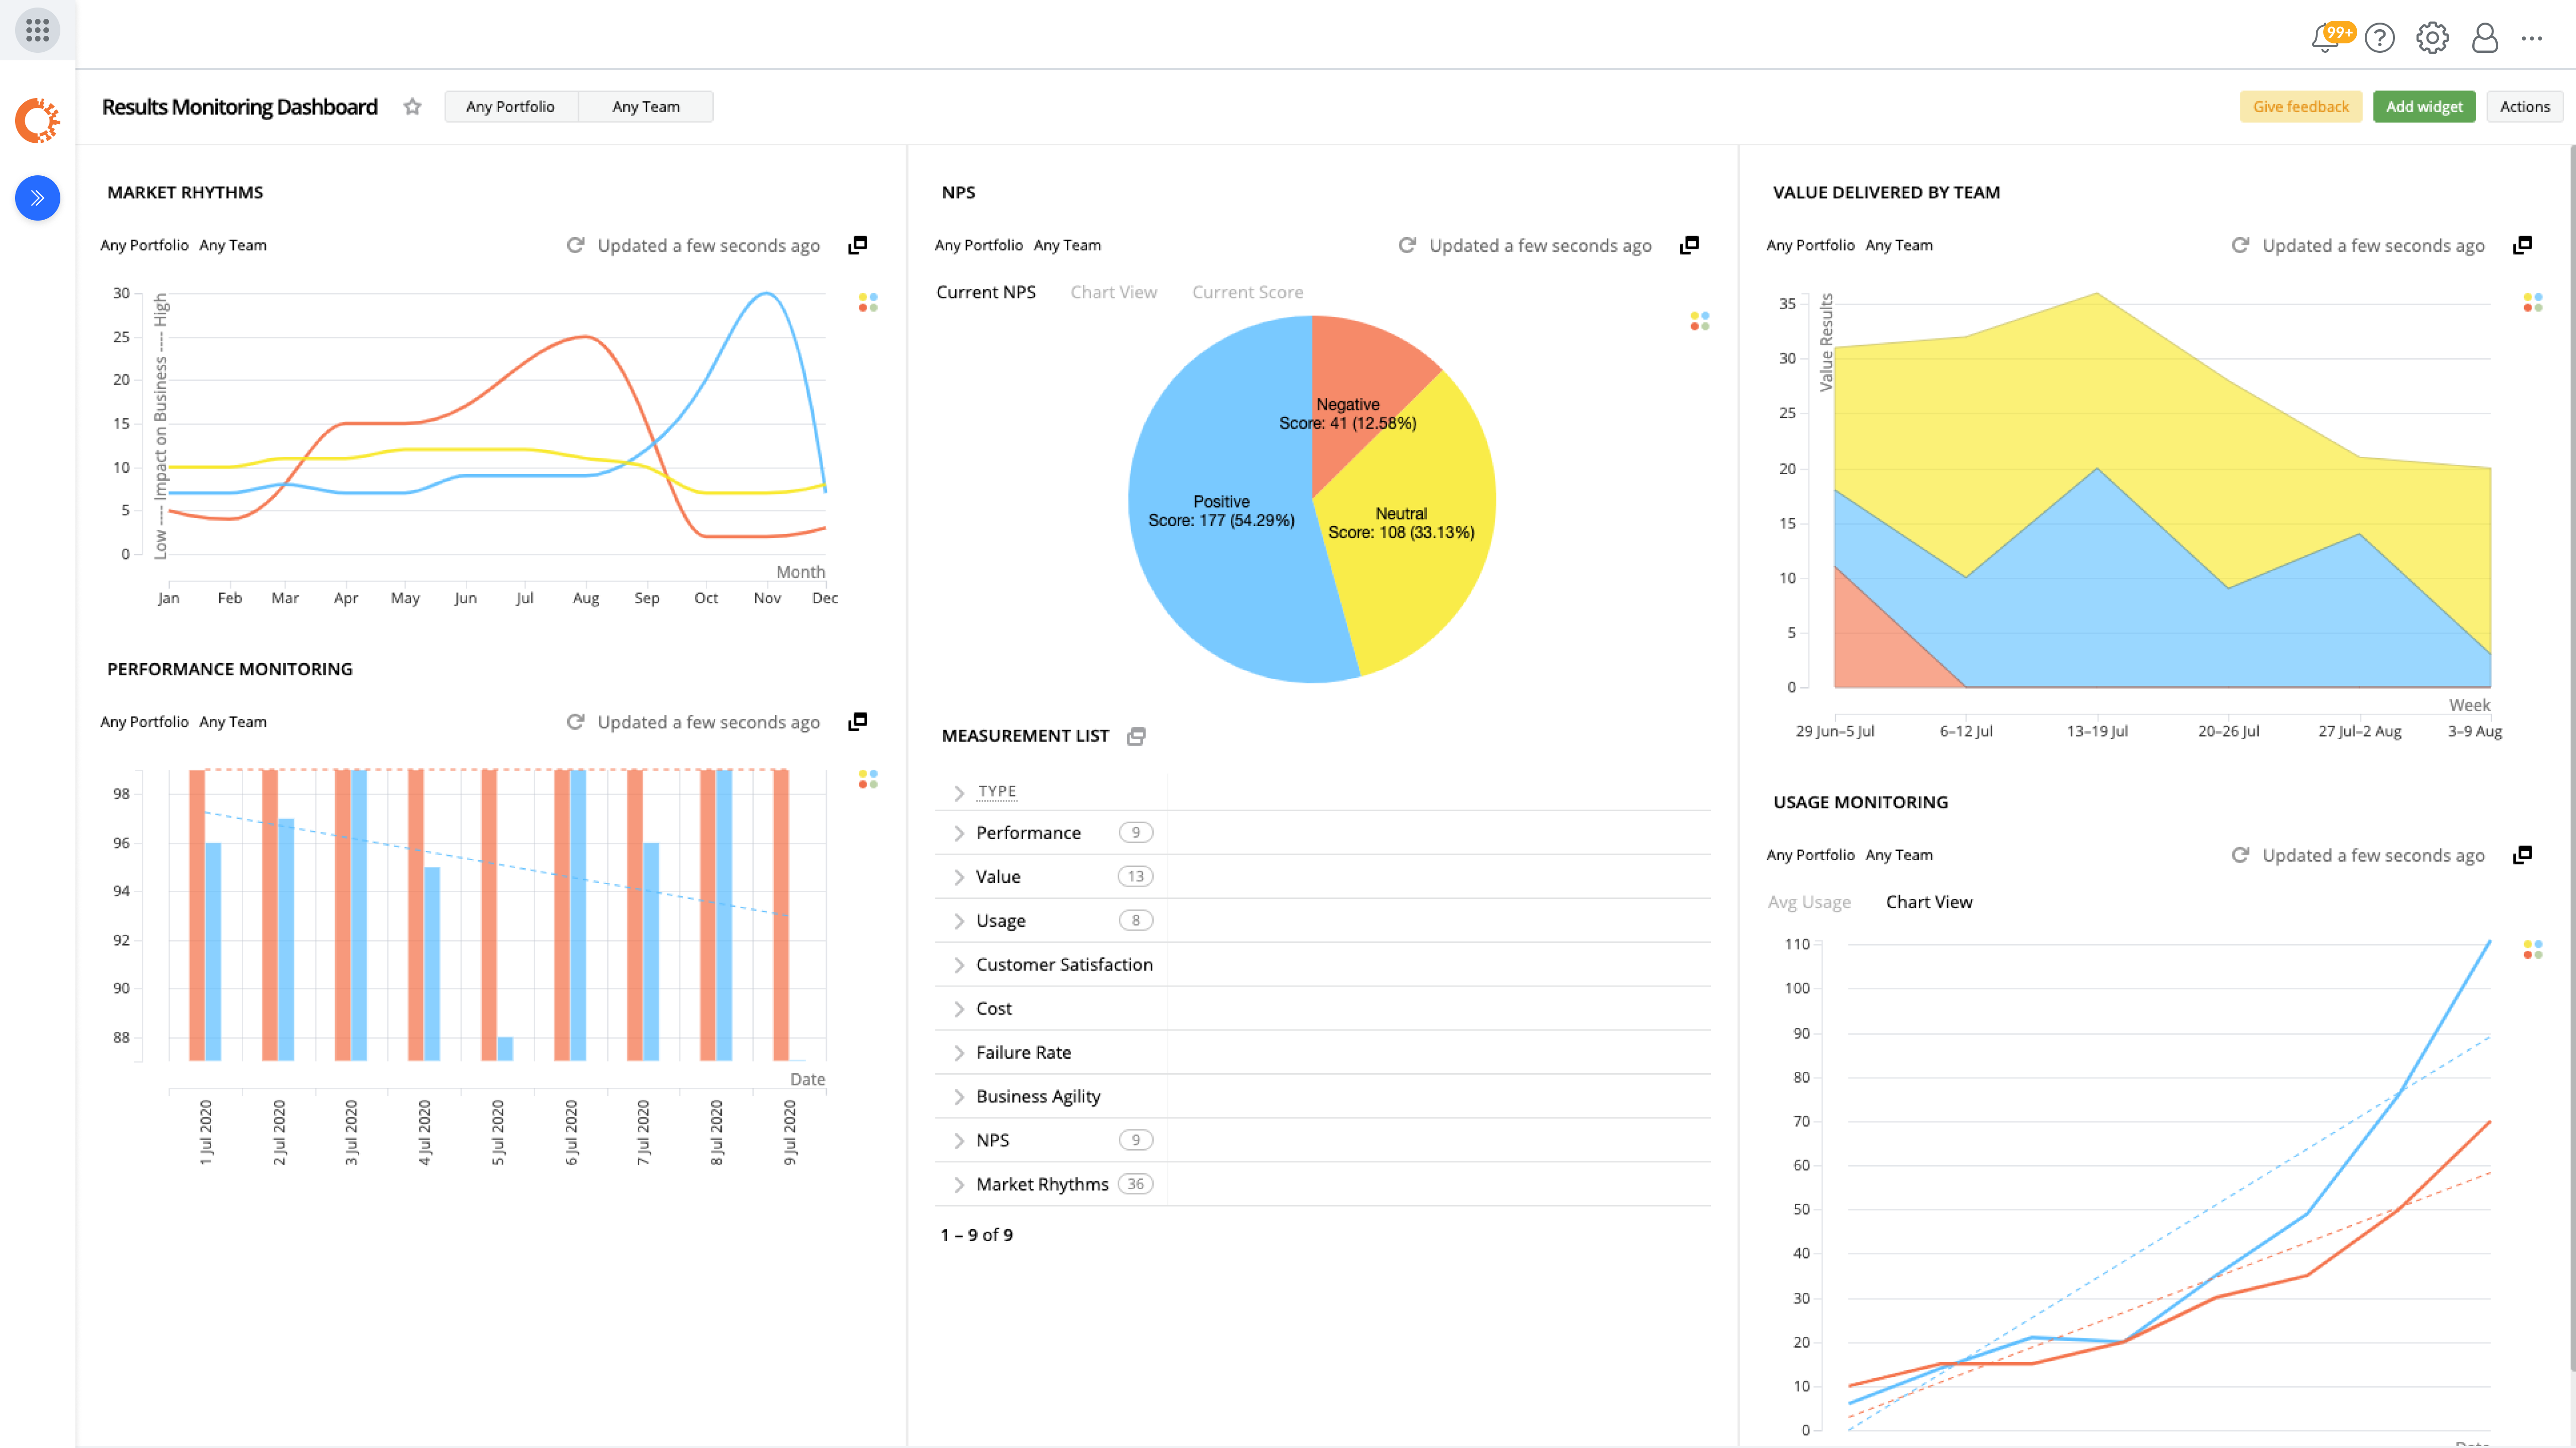This screenshot has width=2576, height=1448.
Task: Open the Measurement List in new window
Action: coord(1136,736)
